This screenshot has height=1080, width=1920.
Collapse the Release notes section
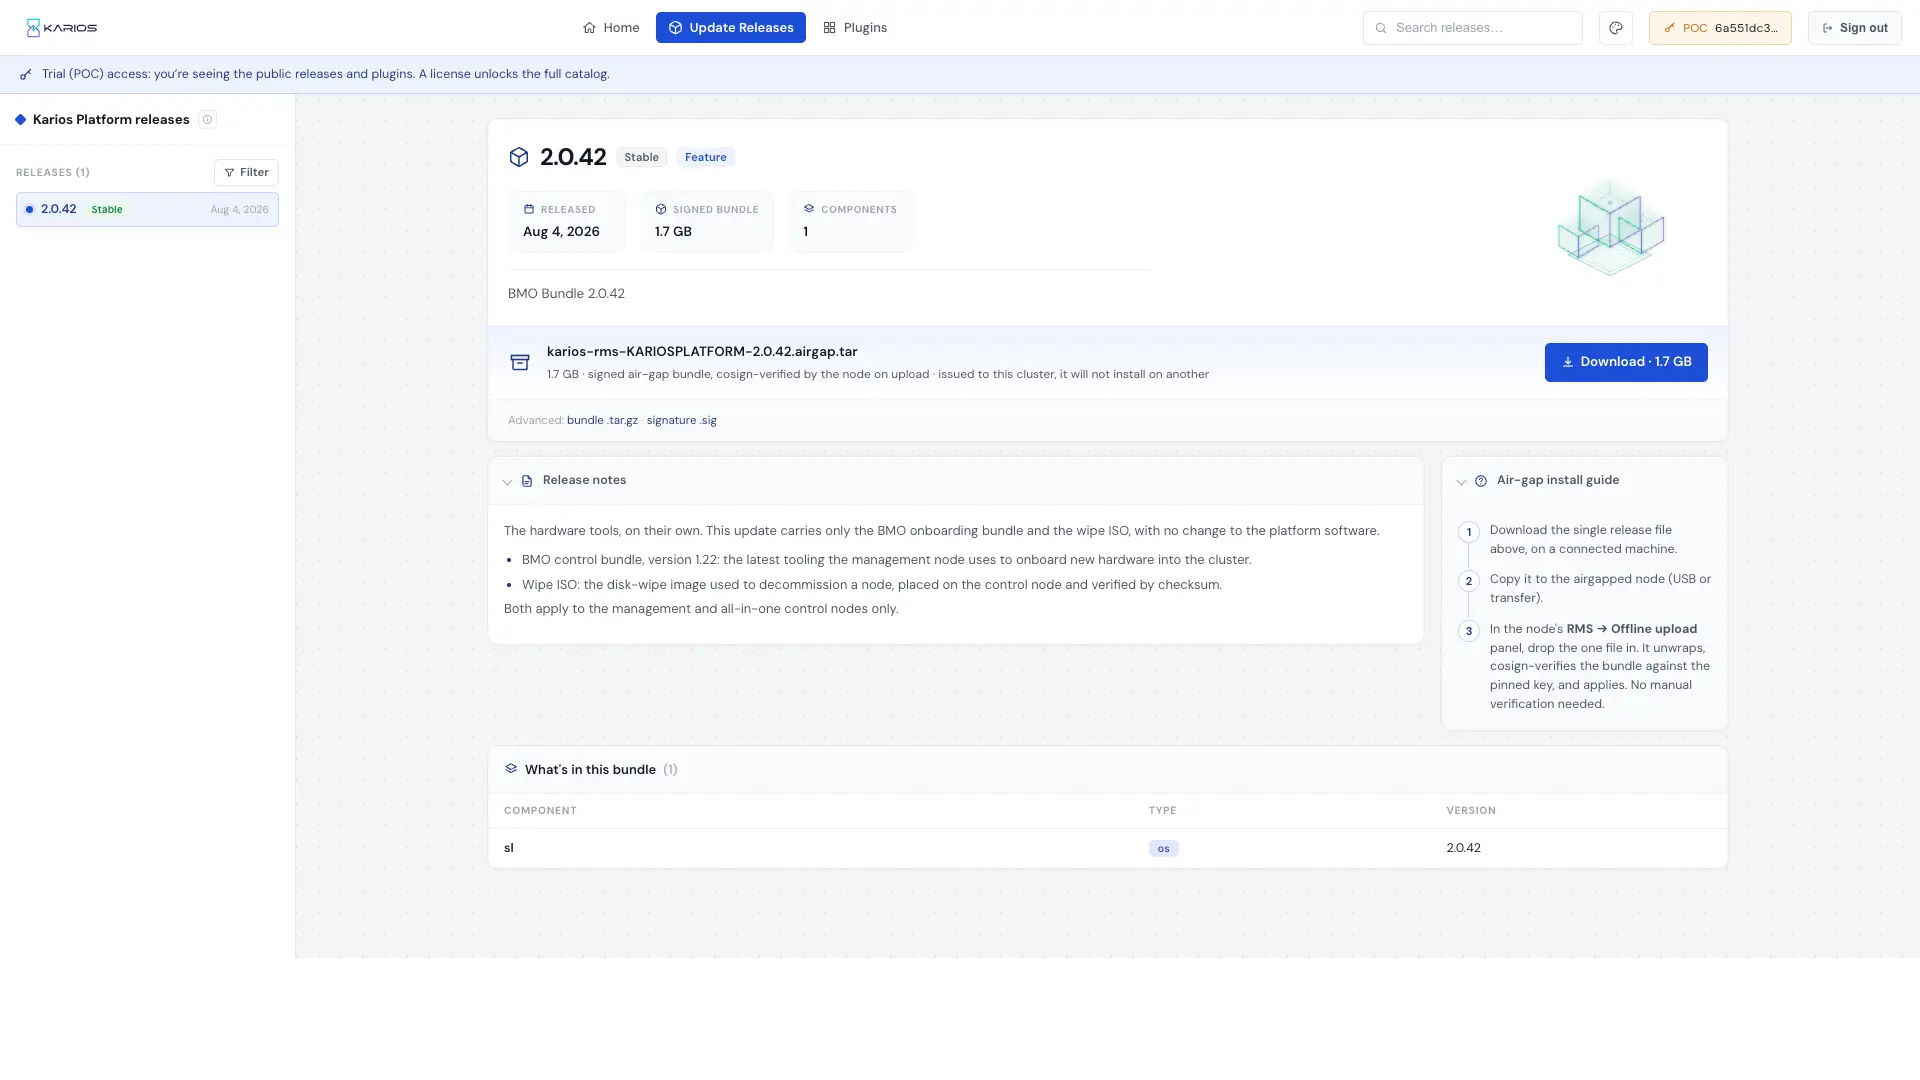[x=507, y=481]
